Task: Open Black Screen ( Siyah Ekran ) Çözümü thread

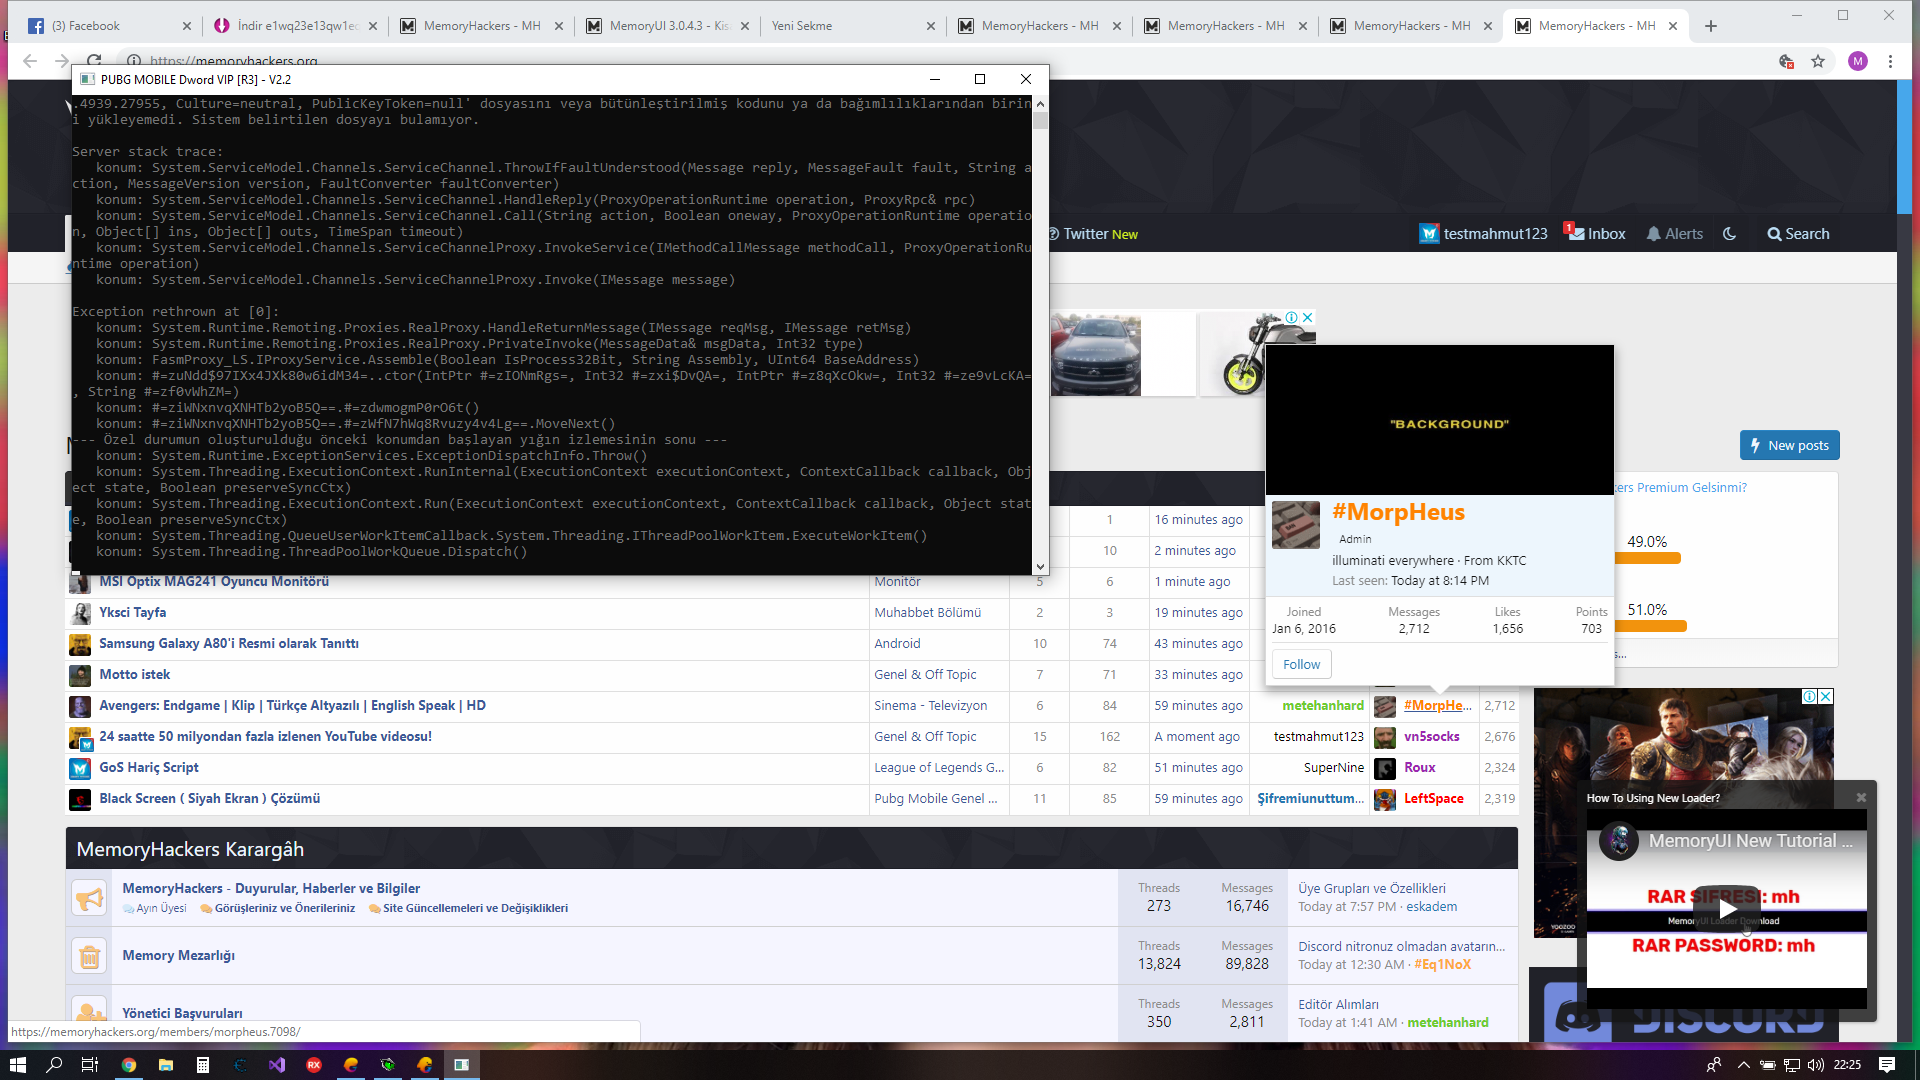Action: [210, 799]
